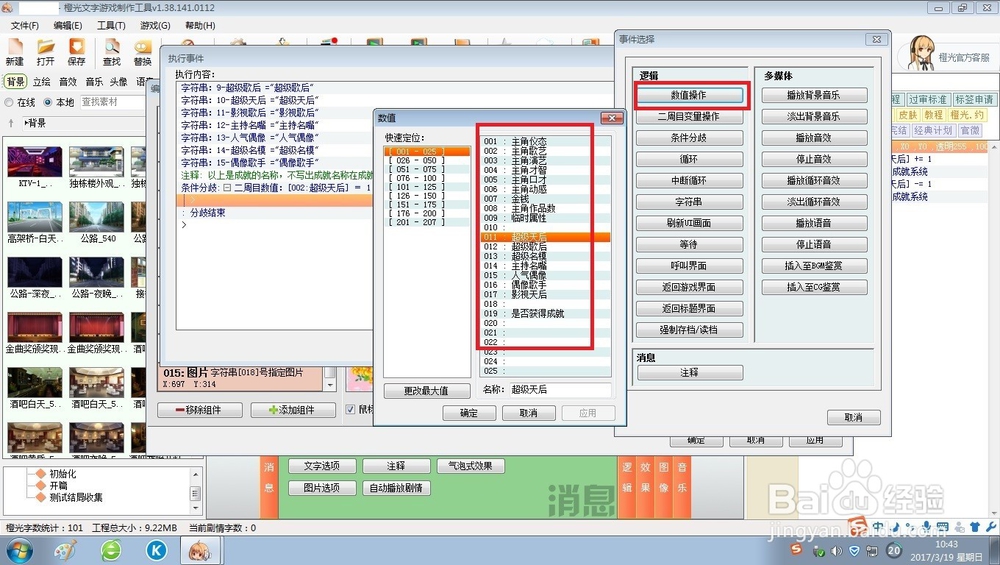Click the 插入至CG鉴赏 button
The height and width of the screenshot is (565, 1000).
[x=814, y=287]
